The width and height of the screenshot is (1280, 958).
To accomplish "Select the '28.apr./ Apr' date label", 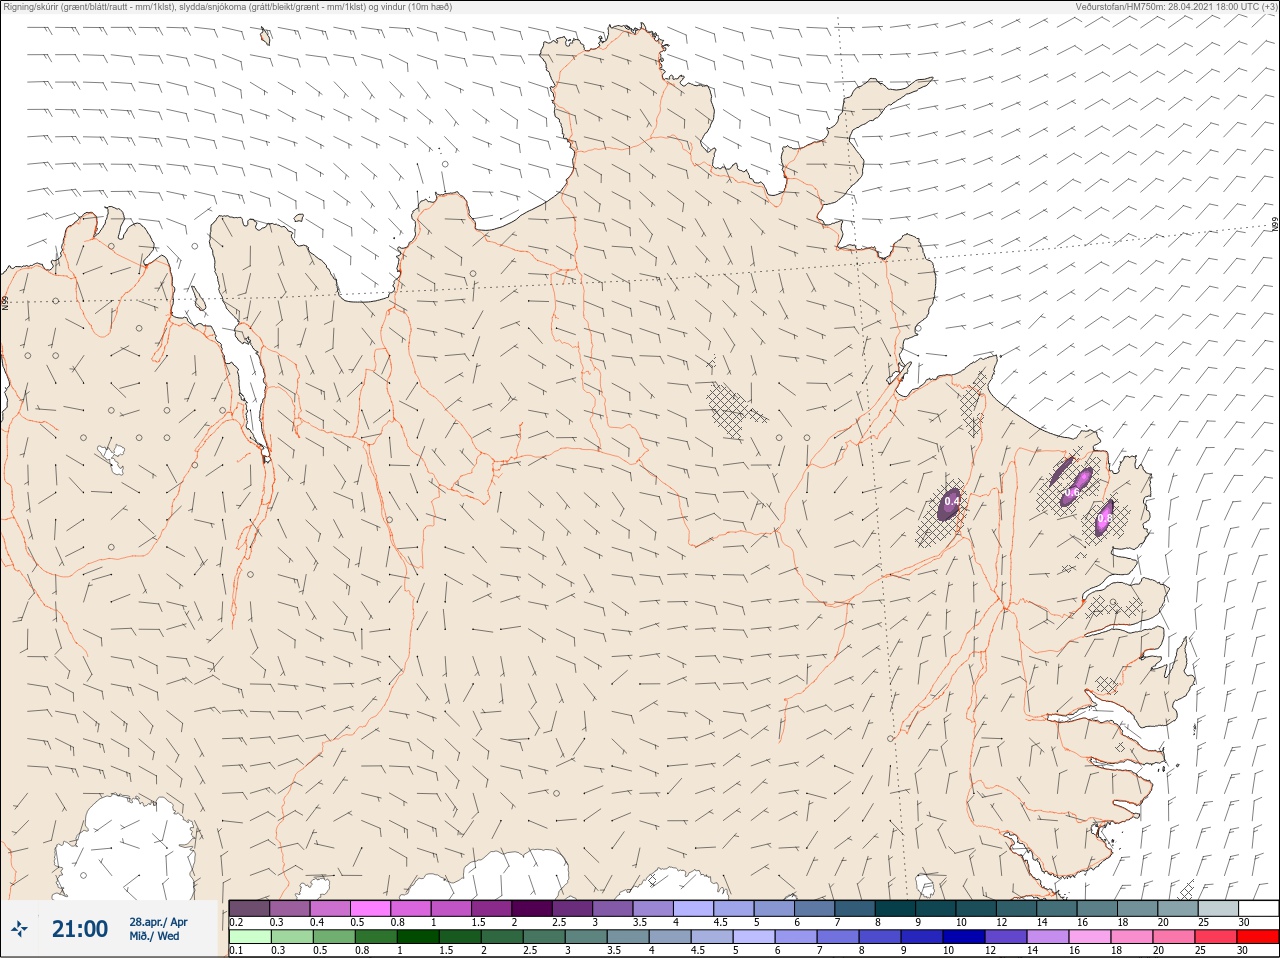I will (x=158, y=922).
